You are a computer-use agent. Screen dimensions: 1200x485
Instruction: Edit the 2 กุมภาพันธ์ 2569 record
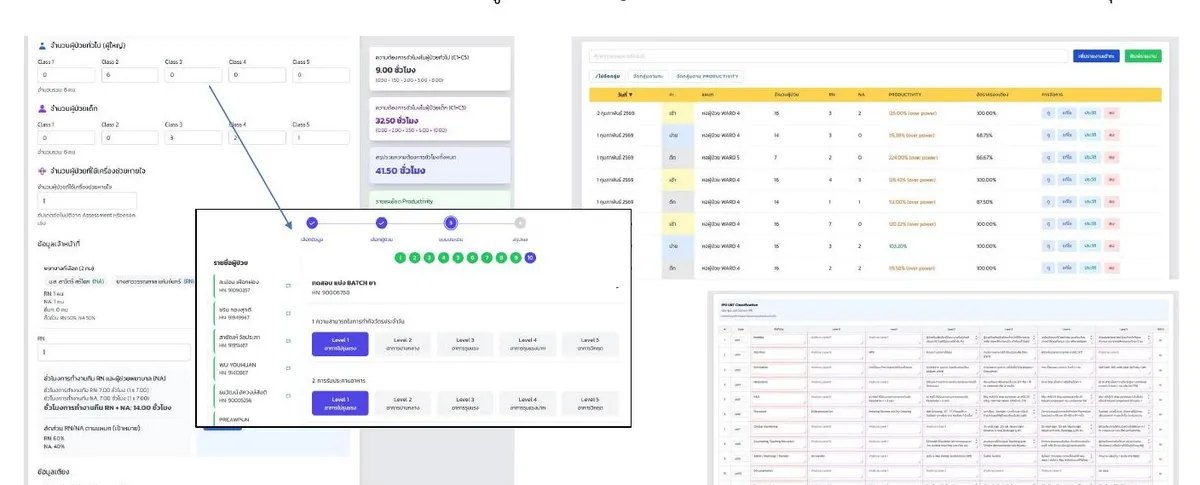click(x=1068, y=114)
